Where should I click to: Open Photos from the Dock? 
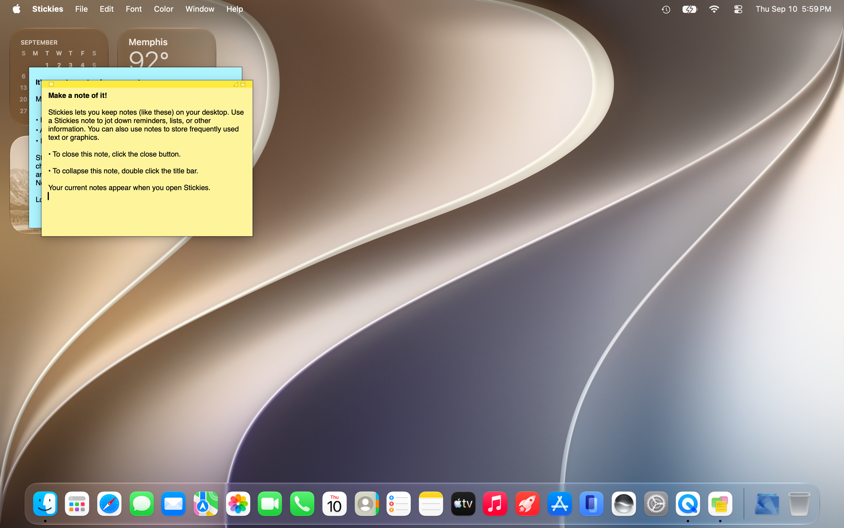(x=238, y=504)
